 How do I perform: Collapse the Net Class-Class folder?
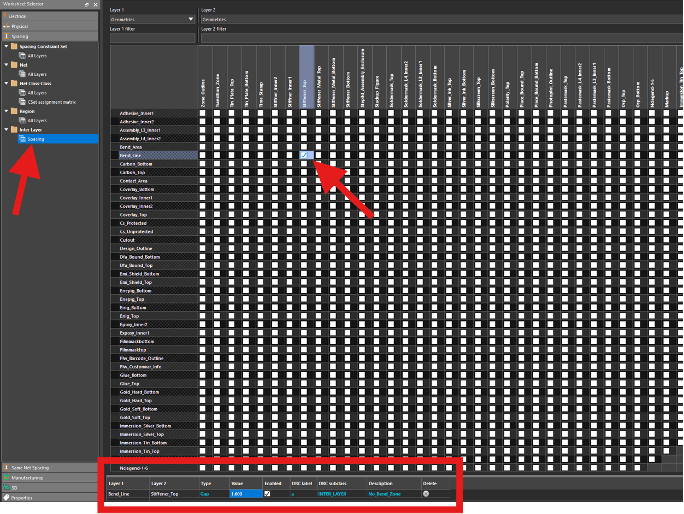click(6, 83)
